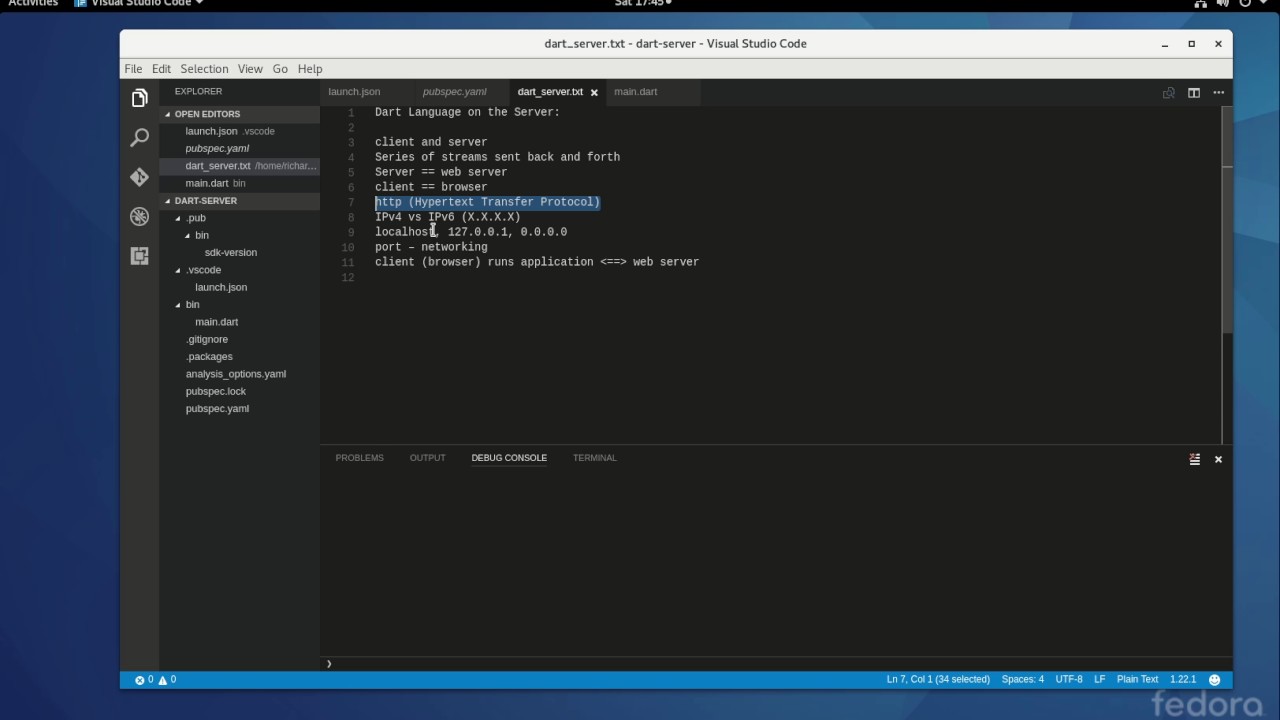Viewport: 1280px width, 720px height.
Task: Open the Explorer view in activity bar
Action: (x=139, y=98)
